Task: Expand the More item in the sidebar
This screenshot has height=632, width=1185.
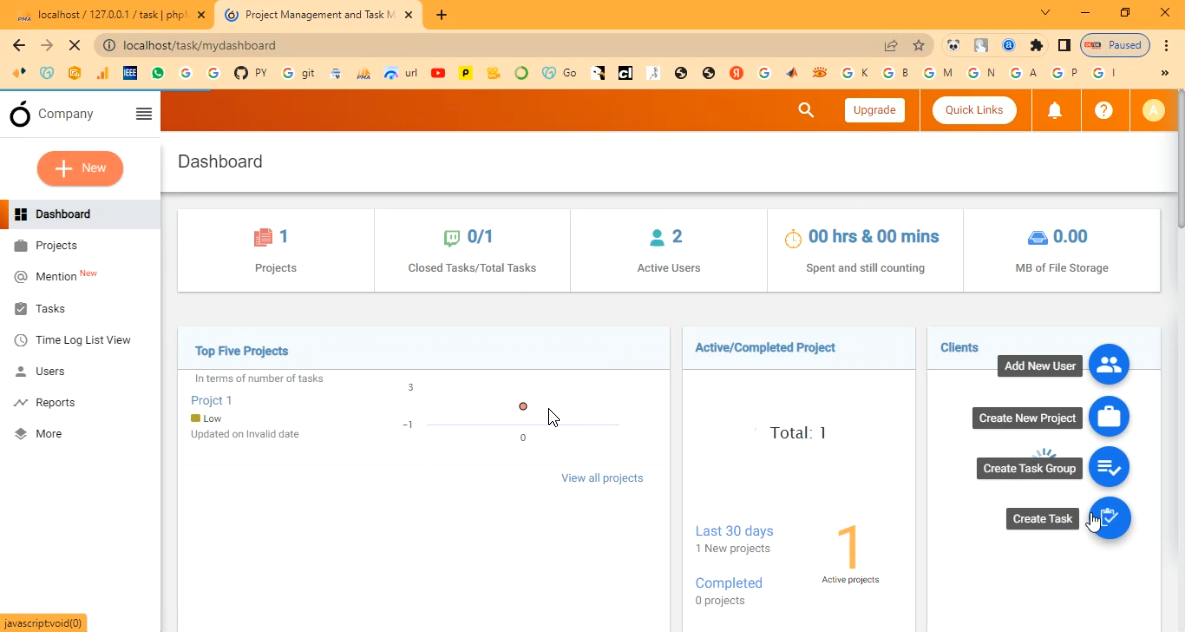Action: click(80, 434)
